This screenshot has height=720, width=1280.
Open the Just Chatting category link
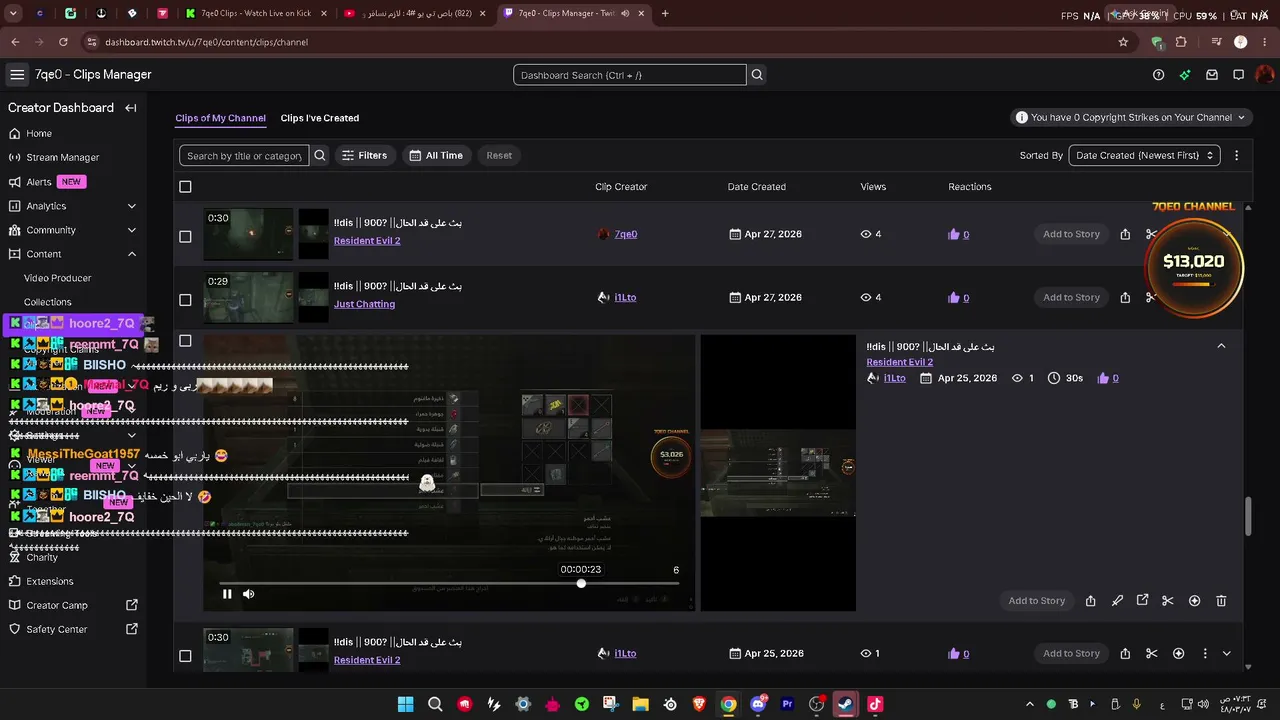[364, 304]
